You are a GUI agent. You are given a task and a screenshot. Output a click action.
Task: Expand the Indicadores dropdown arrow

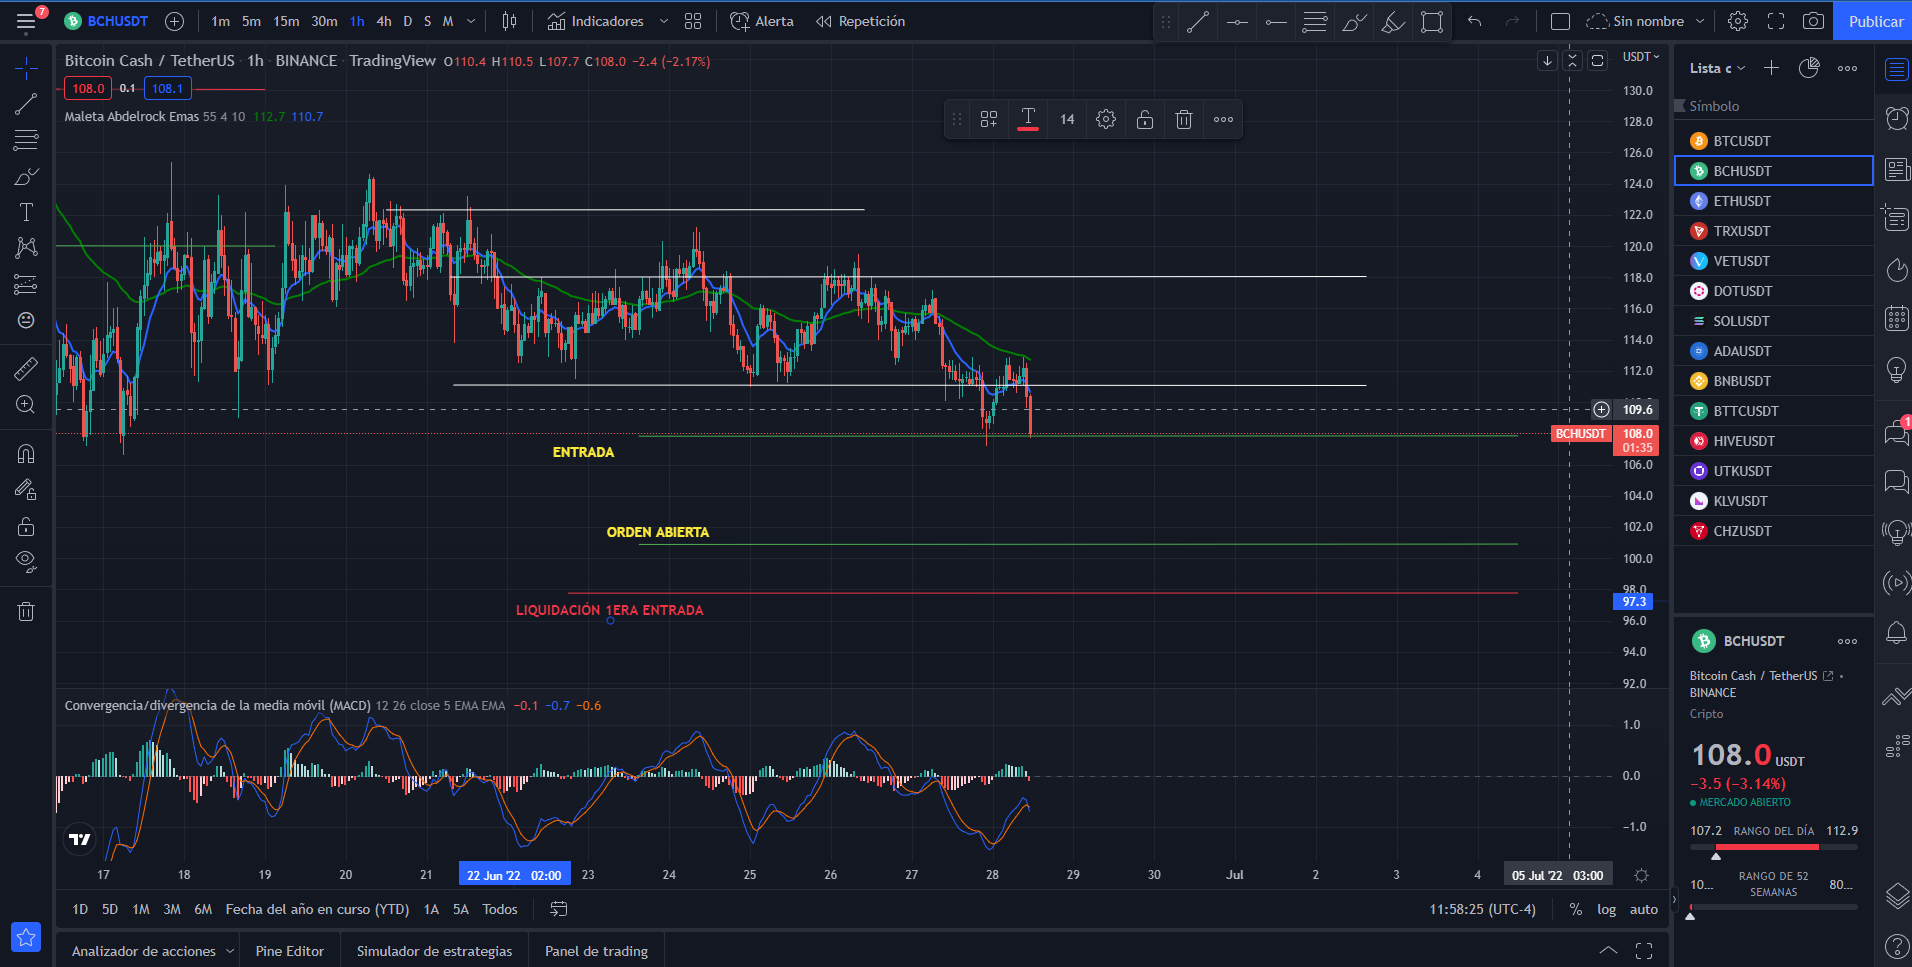(664, 21)
